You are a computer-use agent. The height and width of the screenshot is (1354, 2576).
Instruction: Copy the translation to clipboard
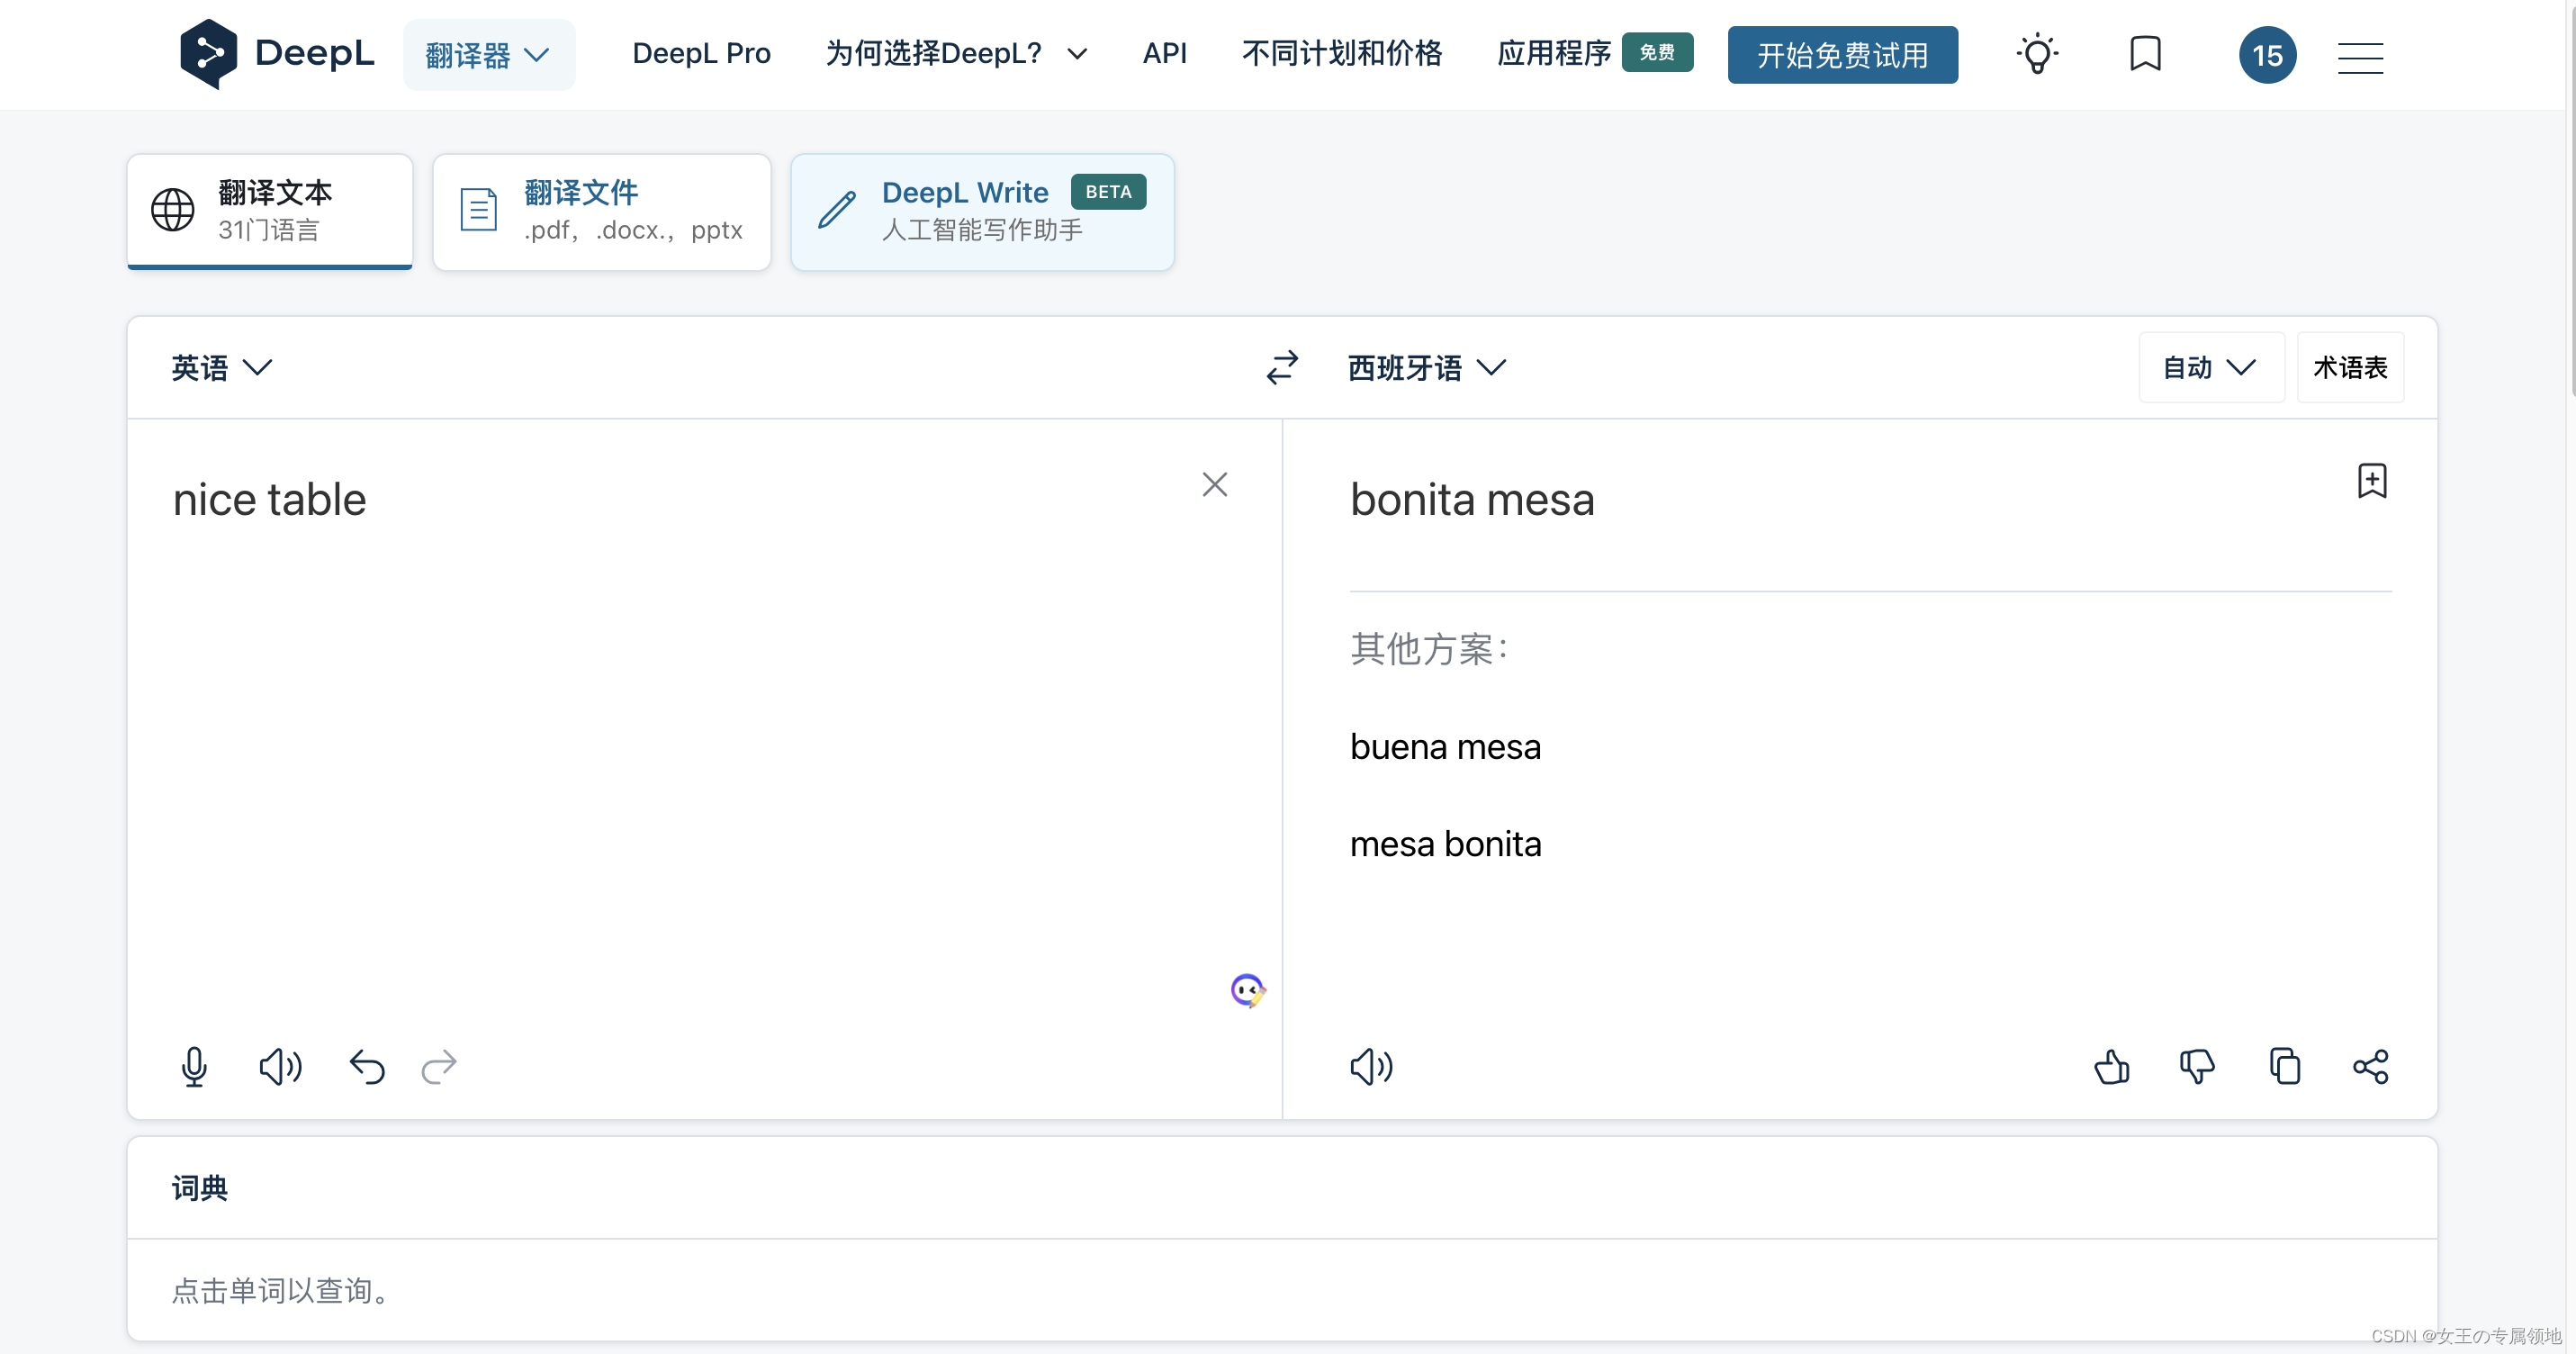(x=2285, y=1066)
